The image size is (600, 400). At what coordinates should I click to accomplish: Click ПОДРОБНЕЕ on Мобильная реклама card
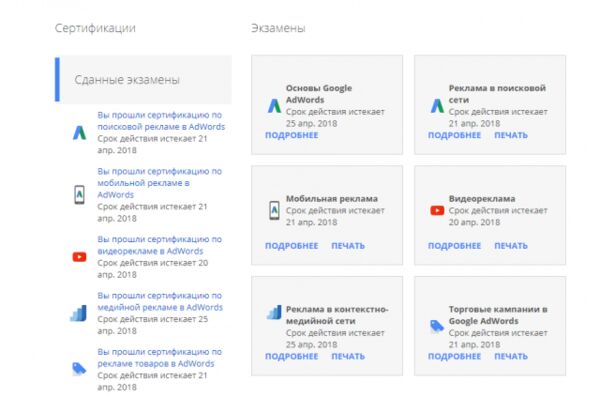click(x=292, y=246)
